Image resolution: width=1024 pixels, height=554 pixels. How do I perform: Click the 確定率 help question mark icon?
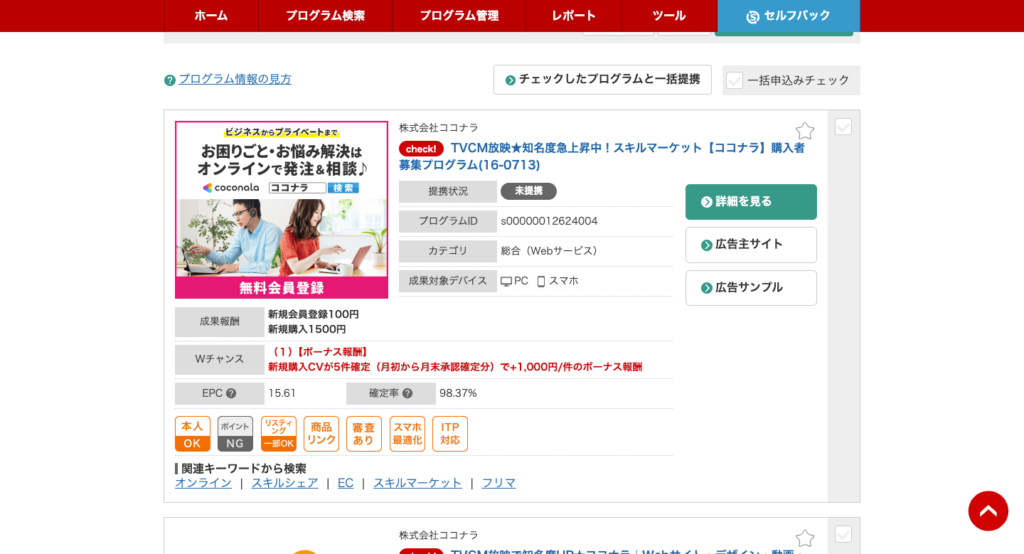tap(408, 393)
